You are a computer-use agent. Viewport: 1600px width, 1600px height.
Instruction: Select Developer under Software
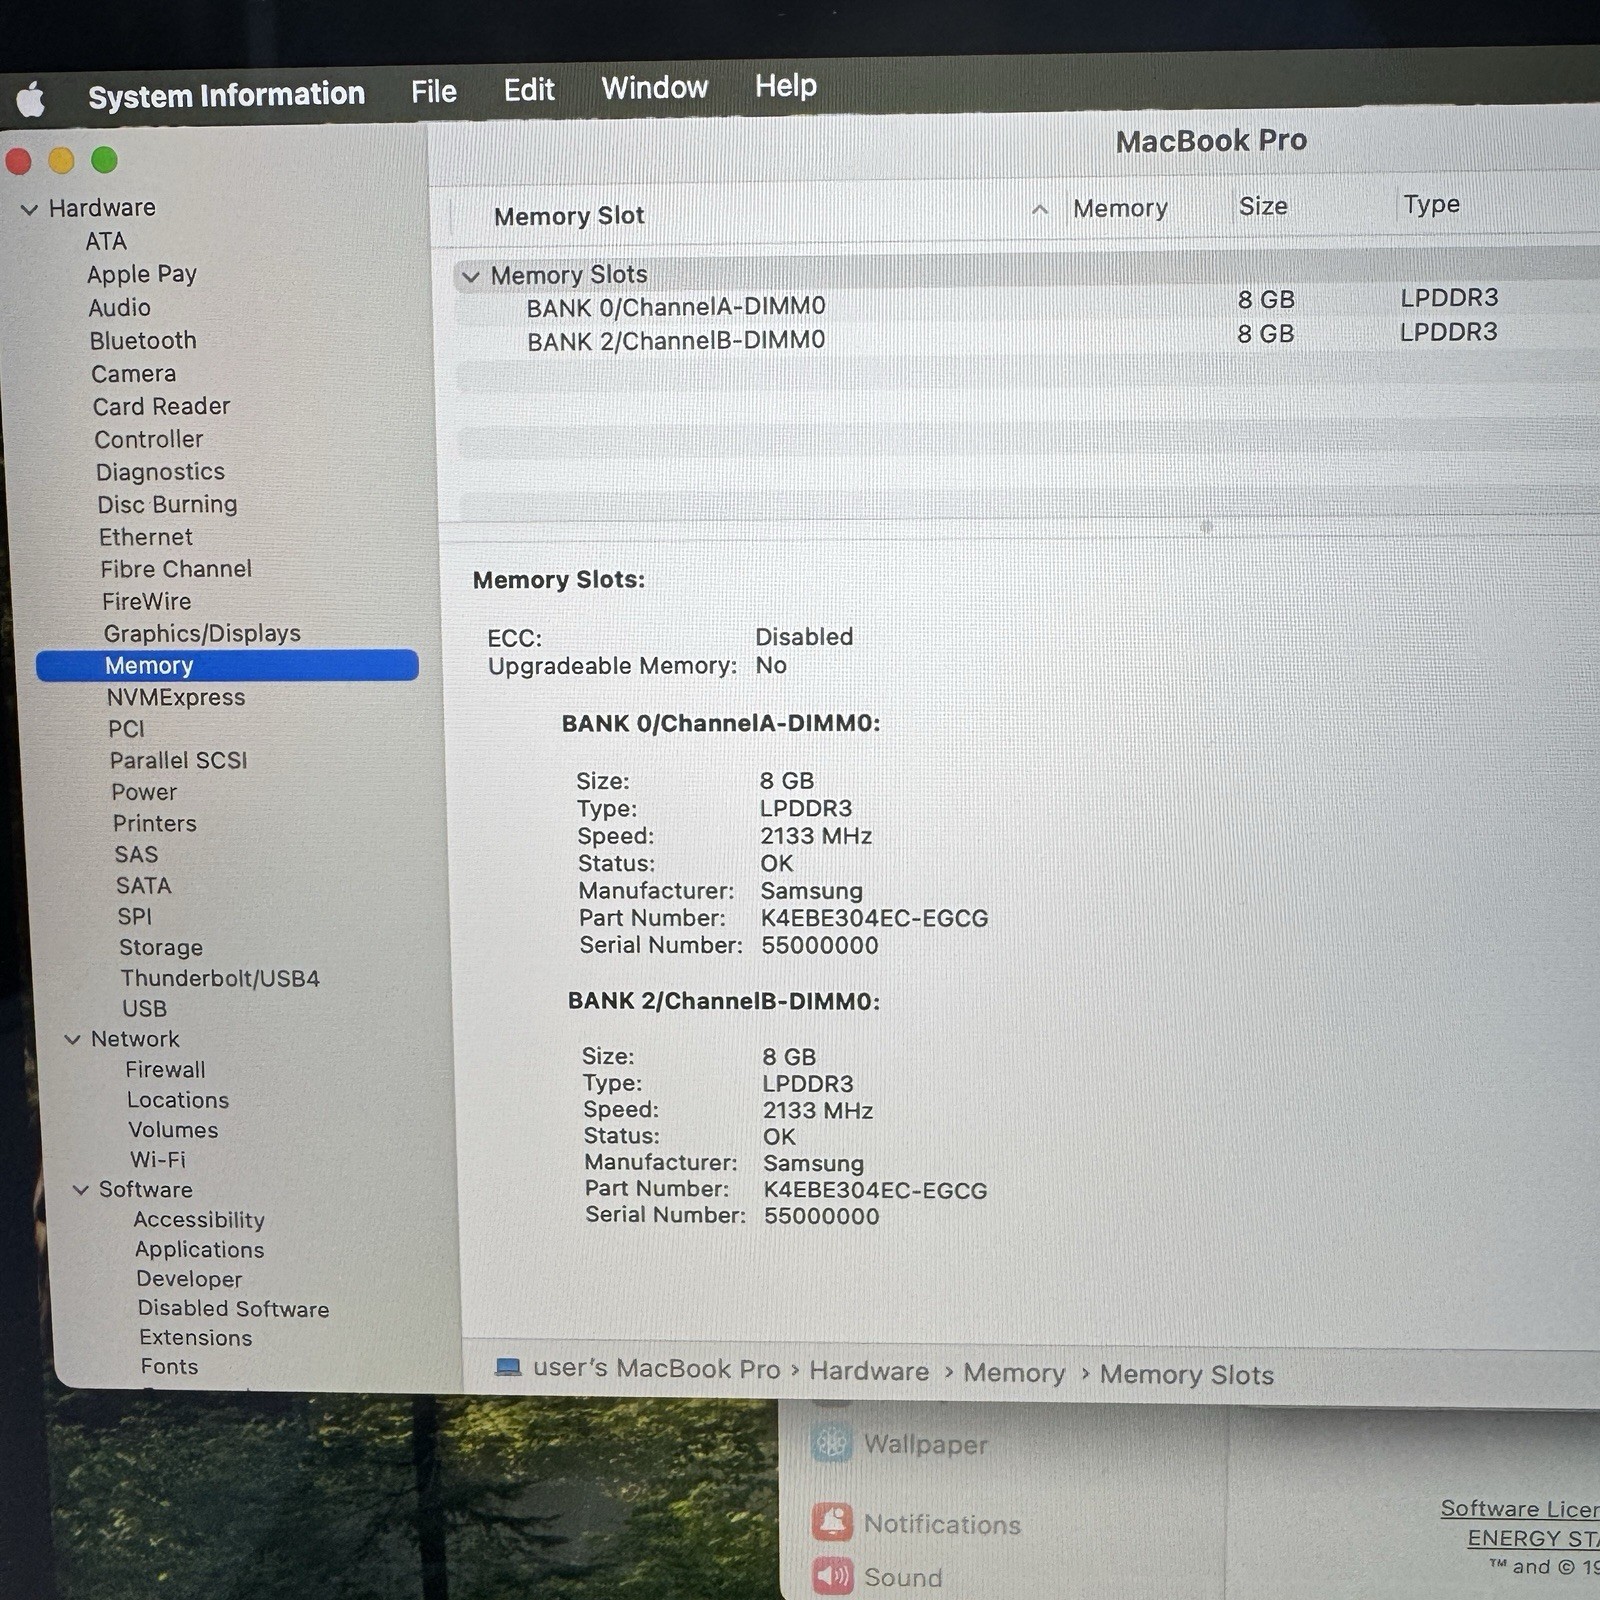(189, 1279)
